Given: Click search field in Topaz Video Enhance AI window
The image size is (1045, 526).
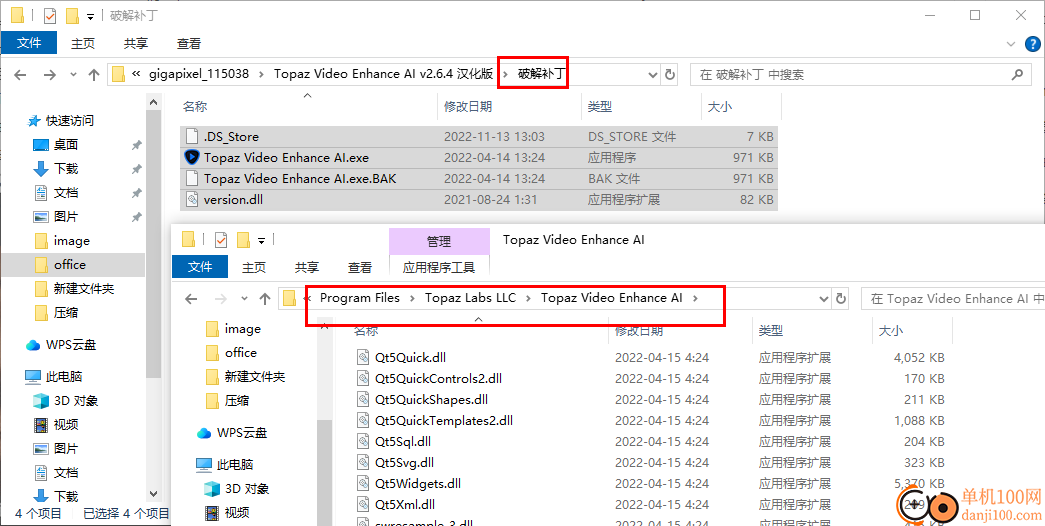Looking at the screenshot, I should pyautogui.click(x=953, y=299).
